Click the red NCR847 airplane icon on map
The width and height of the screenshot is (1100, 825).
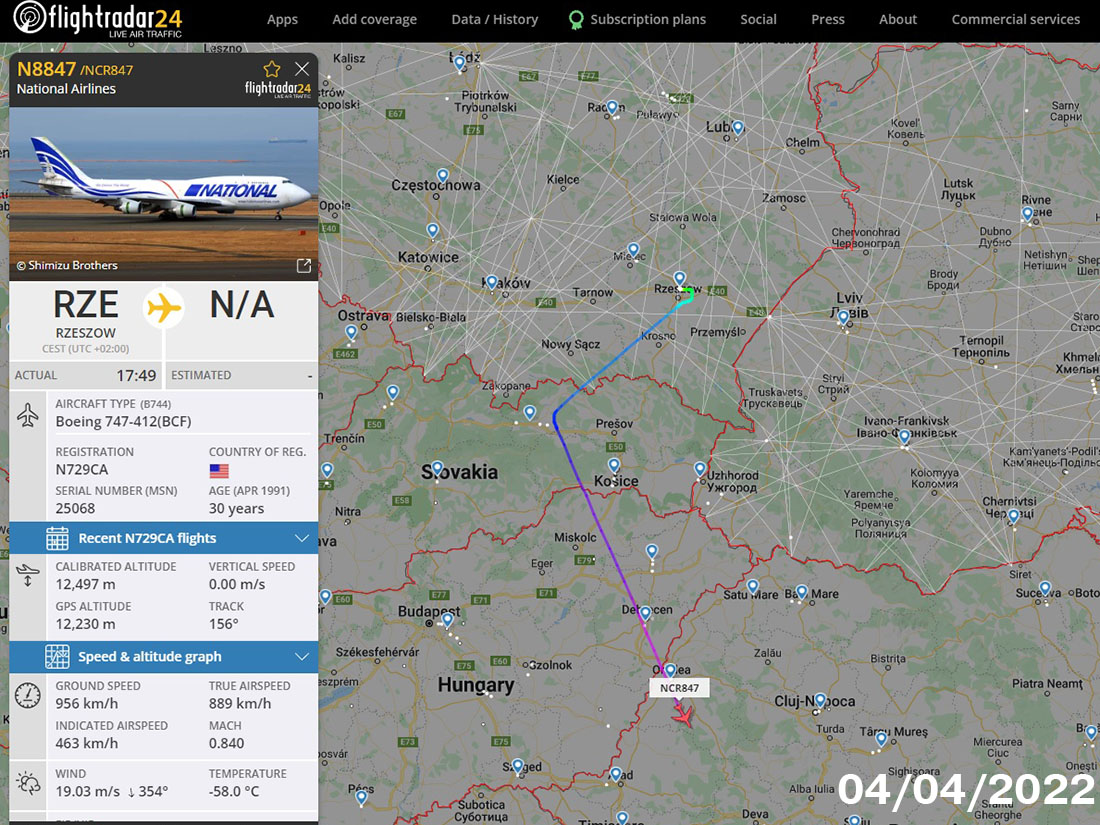coord(682,716)
